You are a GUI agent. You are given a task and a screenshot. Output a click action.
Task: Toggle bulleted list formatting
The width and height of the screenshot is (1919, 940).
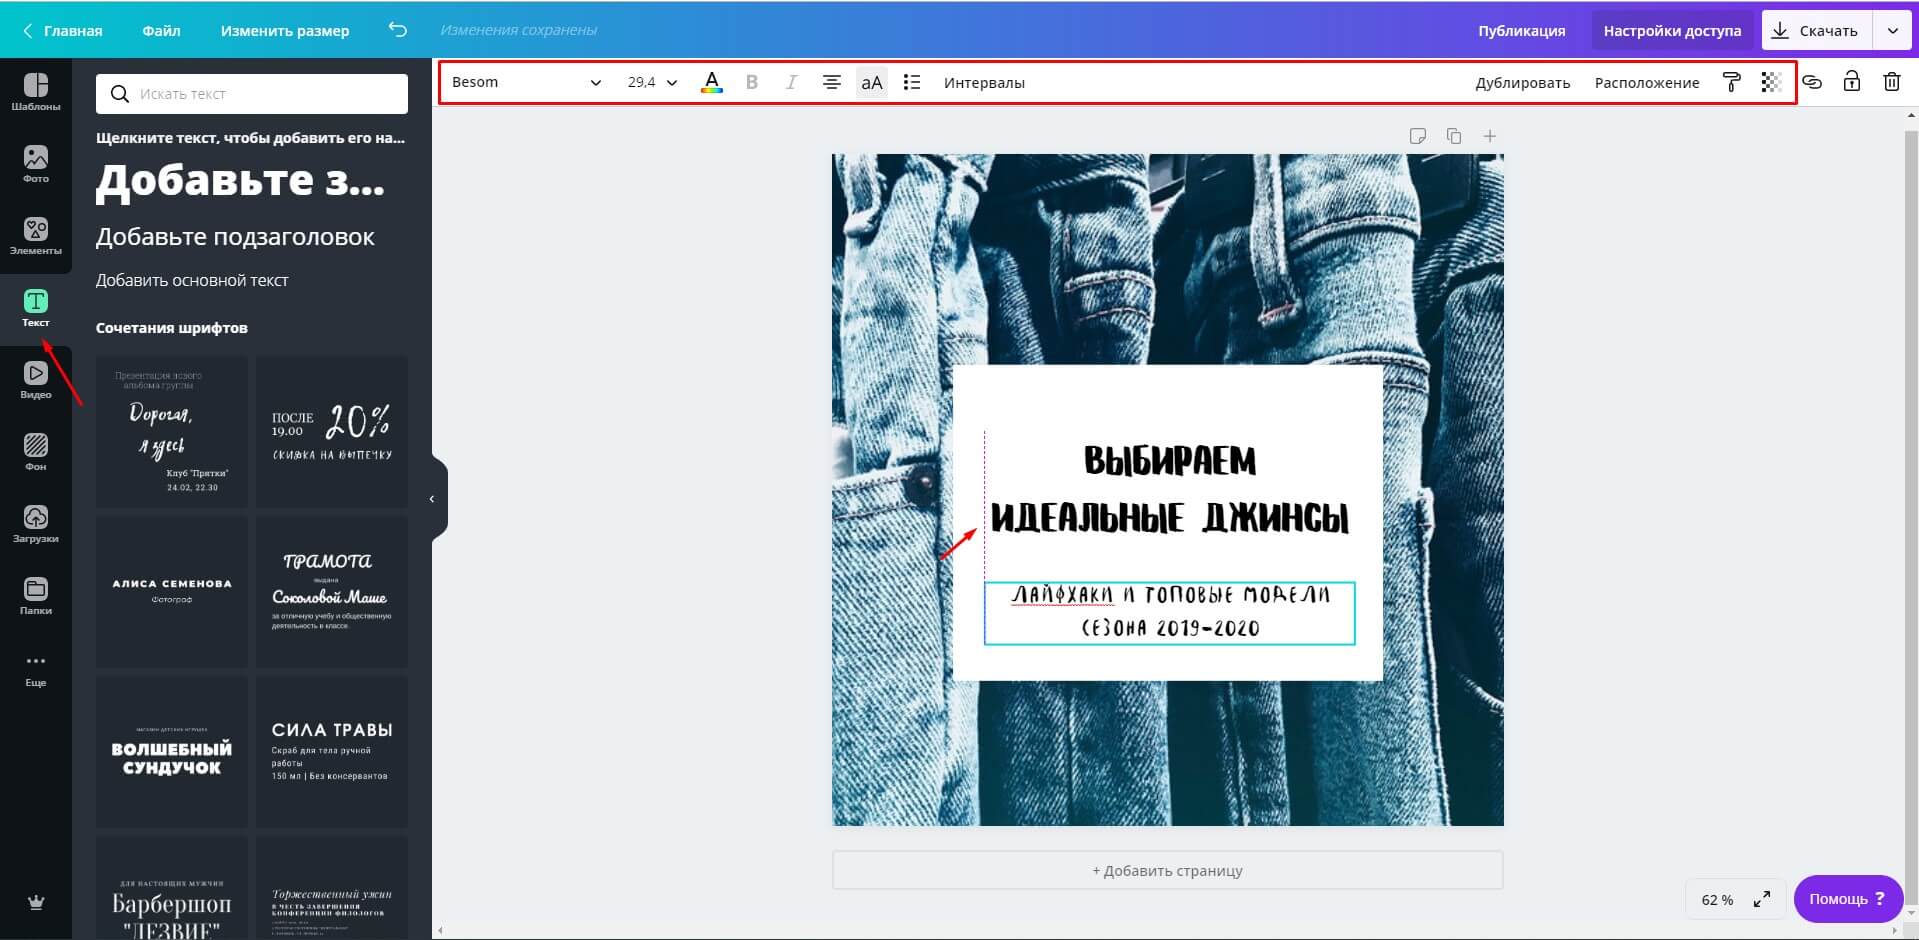click(x=911, y=82)
